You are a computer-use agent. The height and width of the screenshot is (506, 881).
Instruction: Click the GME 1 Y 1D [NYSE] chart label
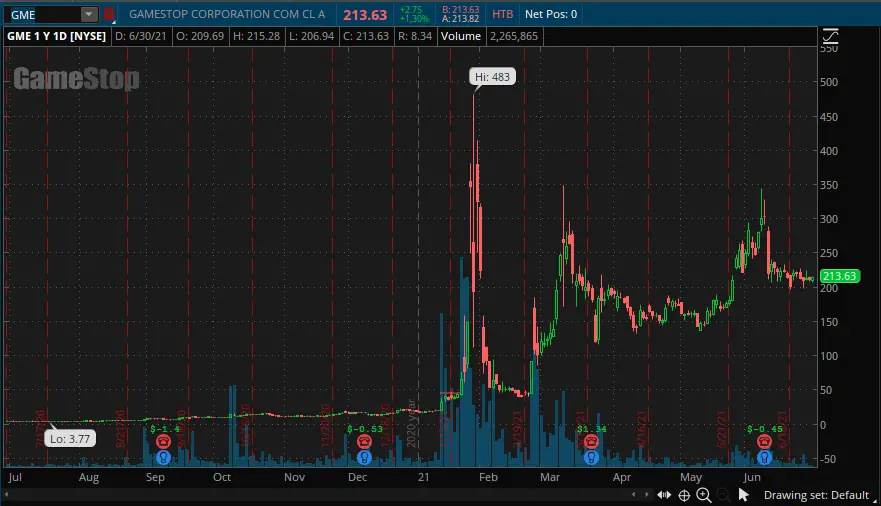56,36
